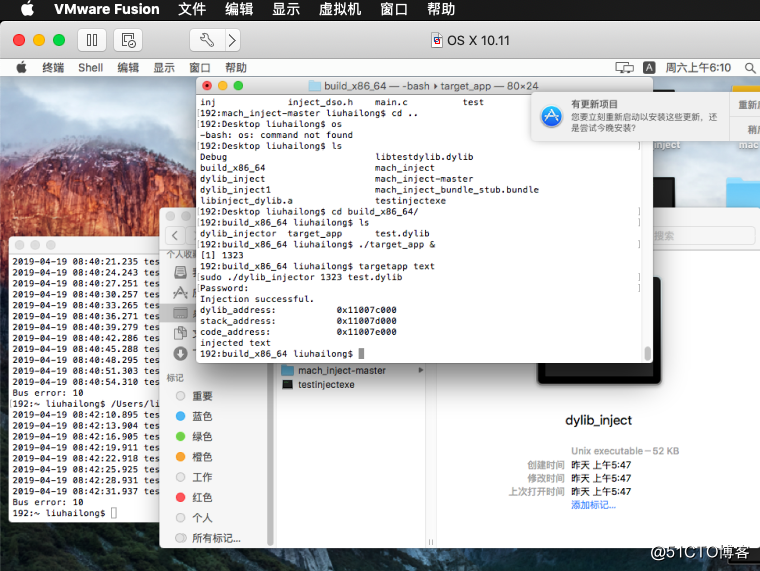Click the 有更新项目 notification text

(x=594, y=104)
